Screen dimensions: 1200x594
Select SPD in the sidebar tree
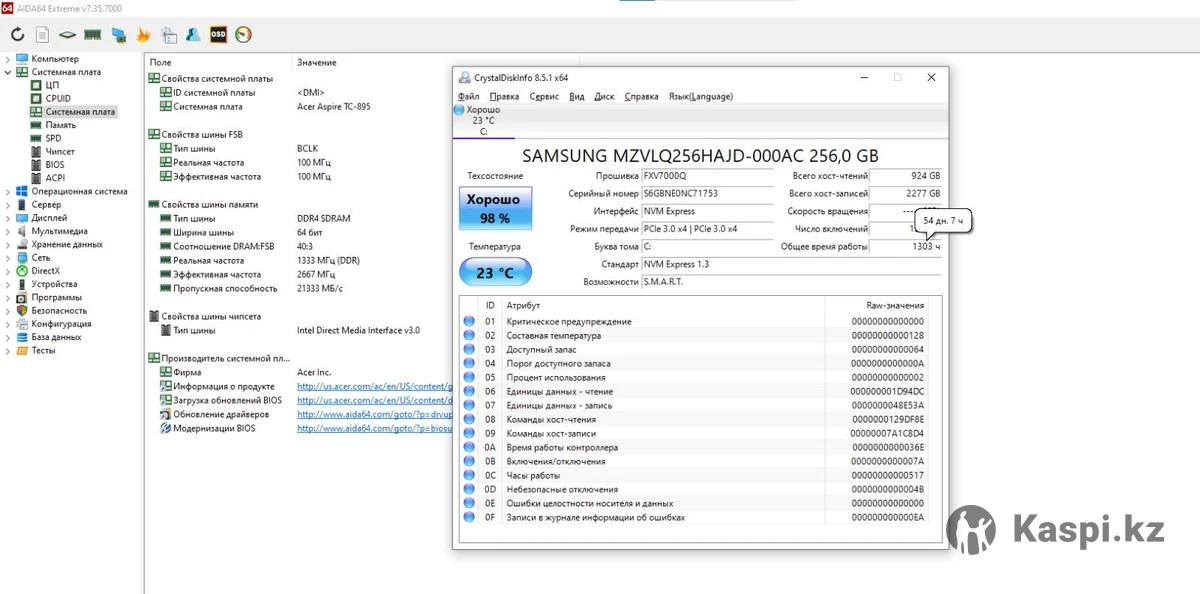(52, 138)
